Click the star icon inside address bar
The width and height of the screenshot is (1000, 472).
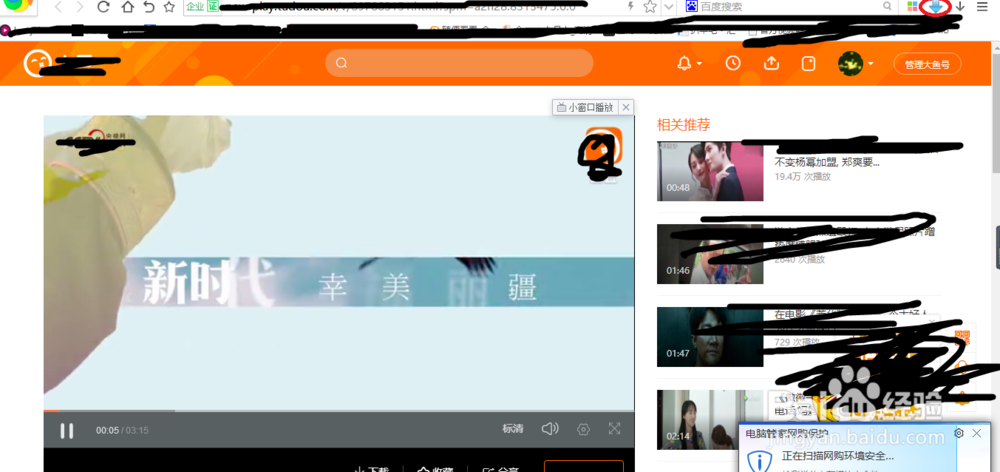(650, 6)
